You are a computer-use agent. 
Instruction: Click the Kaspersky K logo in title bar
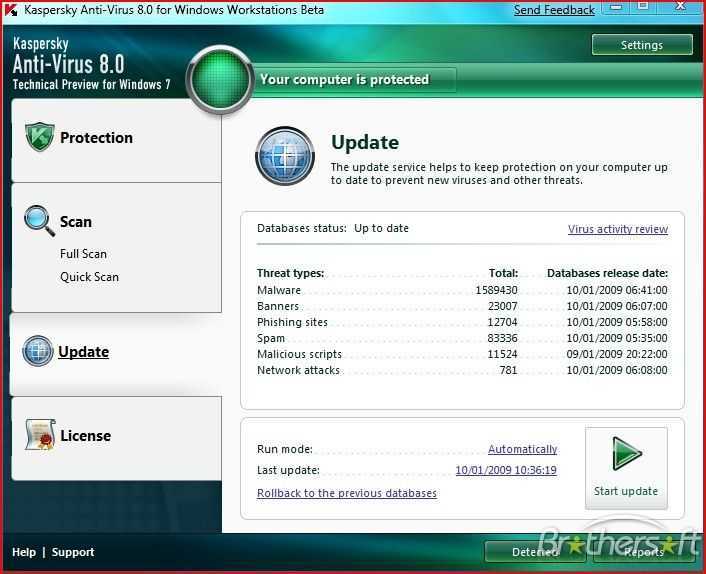point(11,9)
